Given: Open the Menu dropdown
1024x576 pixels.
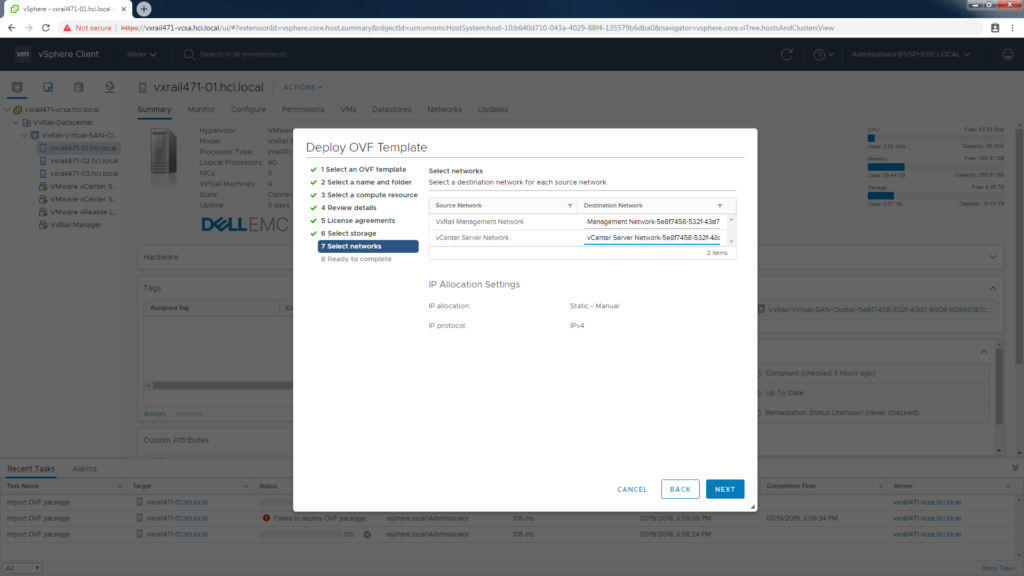Looking at the screenshot, I should [142, 54].
